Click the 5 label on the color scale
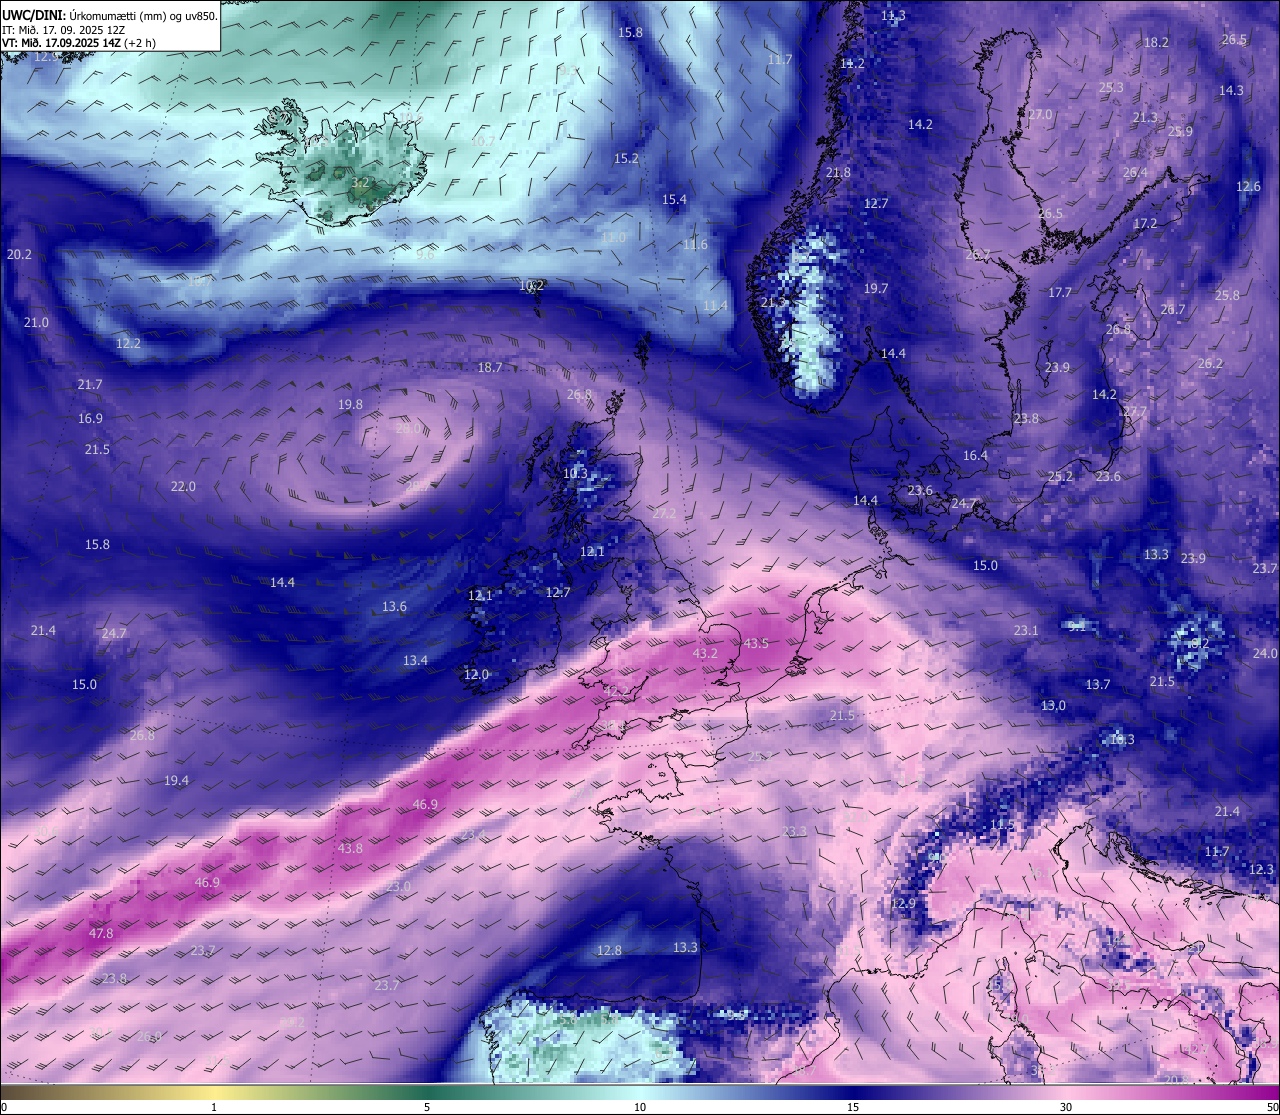 tap(427, 1107)
